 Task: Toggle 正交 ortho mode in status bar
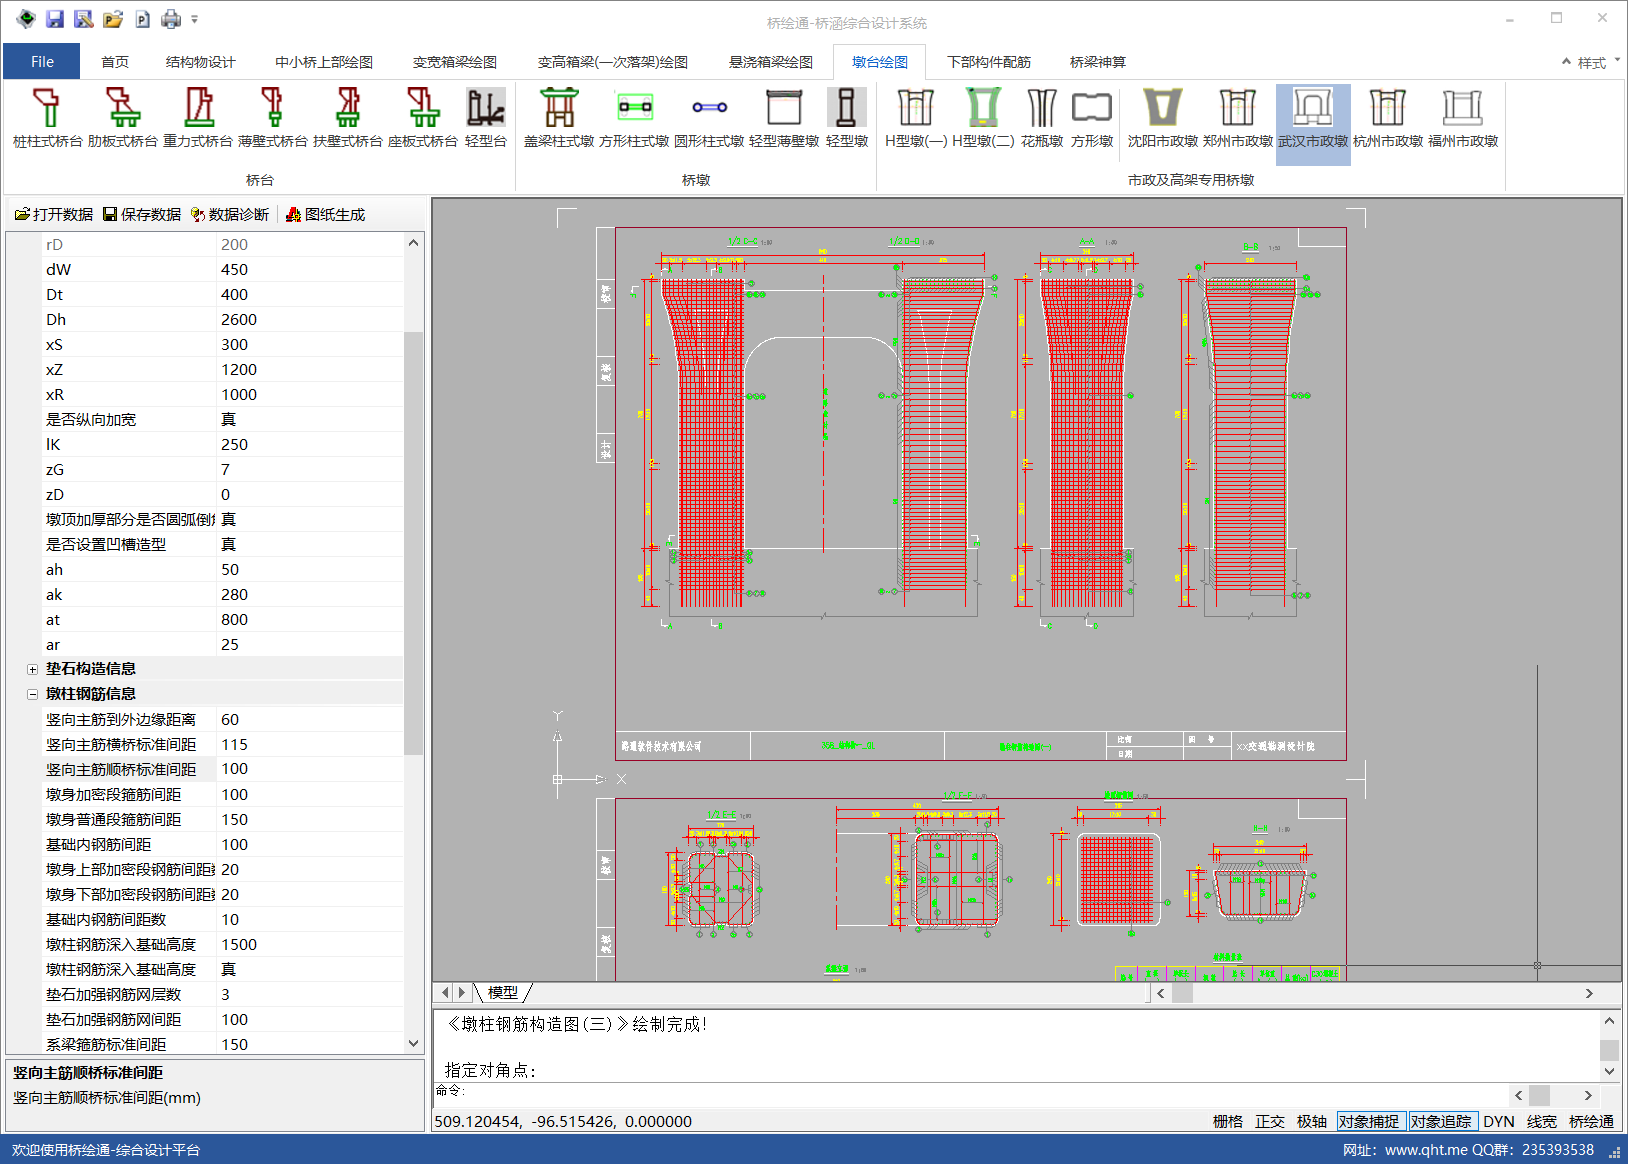coord(1269,1121)
